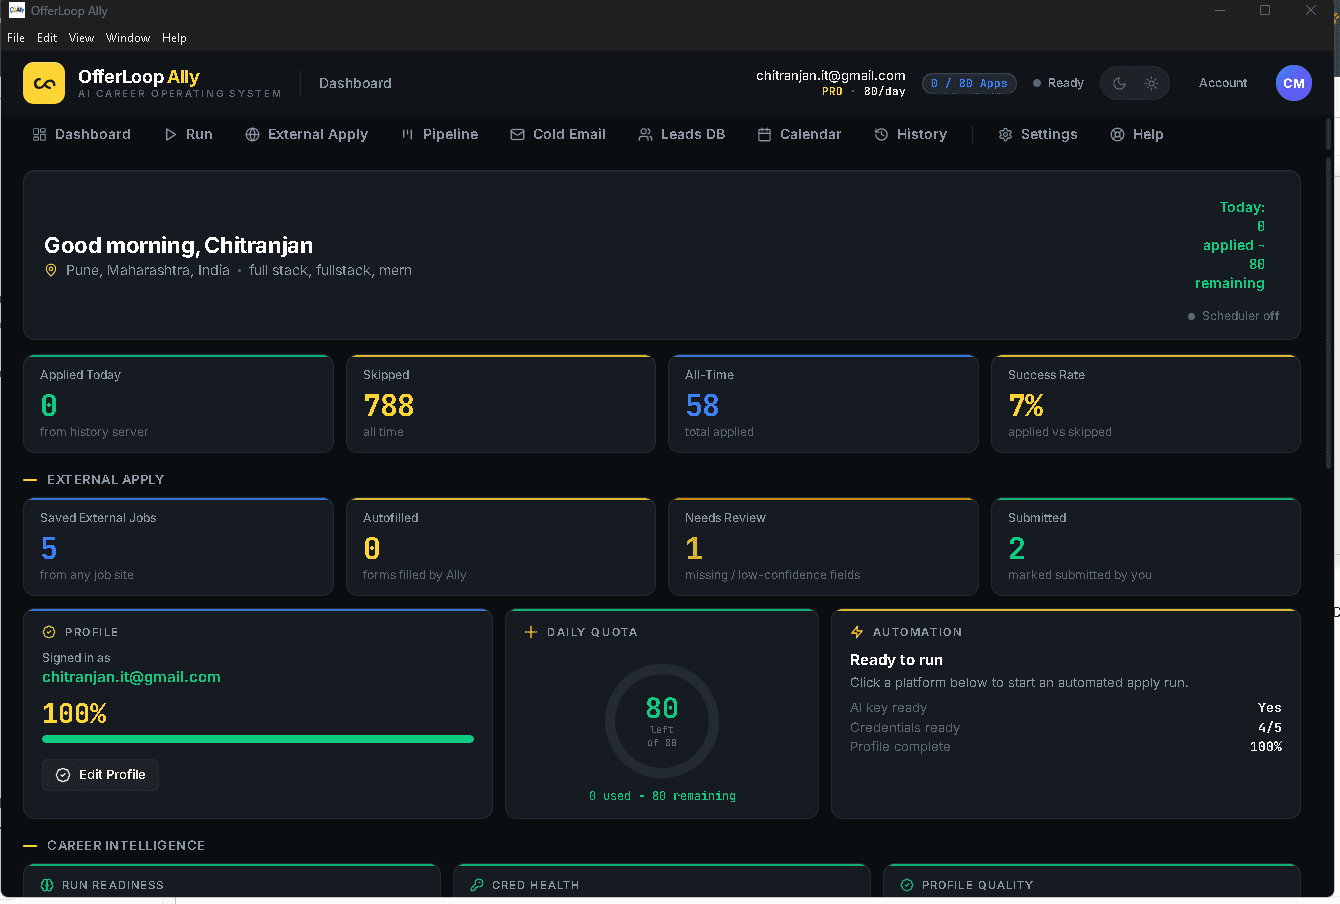This screenshot has width=1340, height=904.
Task: Open the Help menu in the menu bar
Action: point(174,38)
